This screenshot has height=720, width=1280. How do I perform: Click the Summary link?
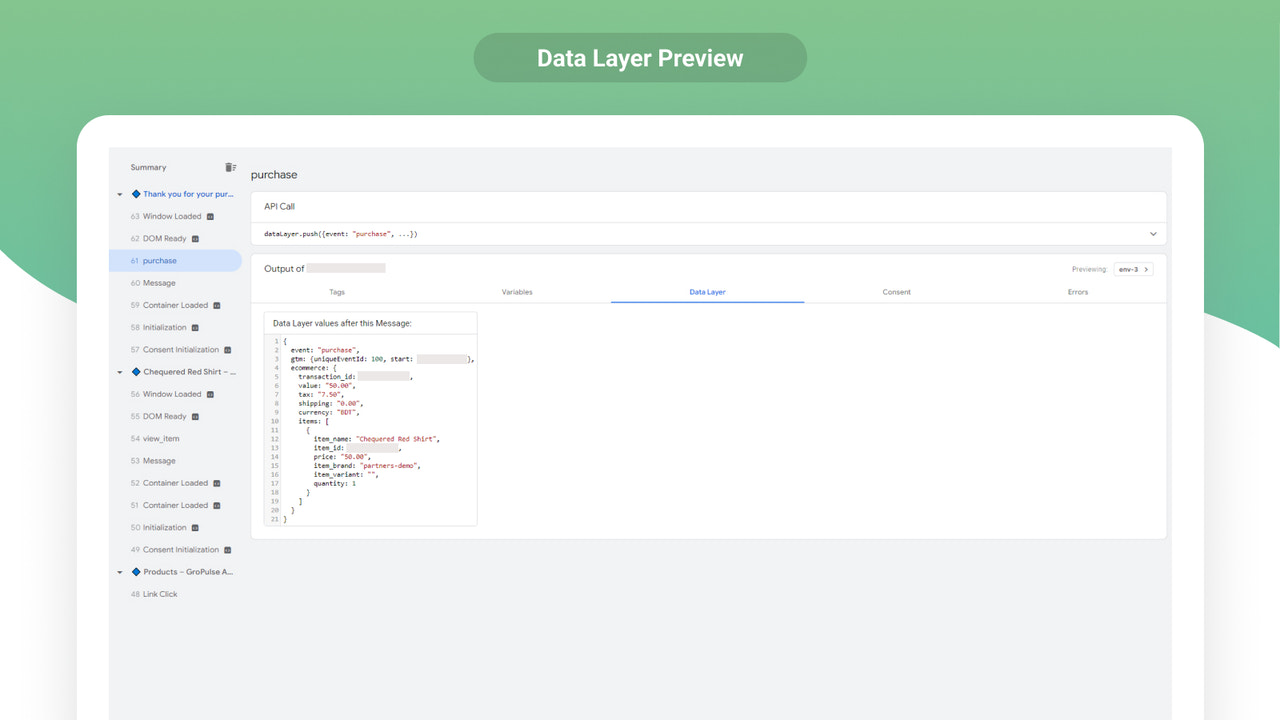pos(148,167)
